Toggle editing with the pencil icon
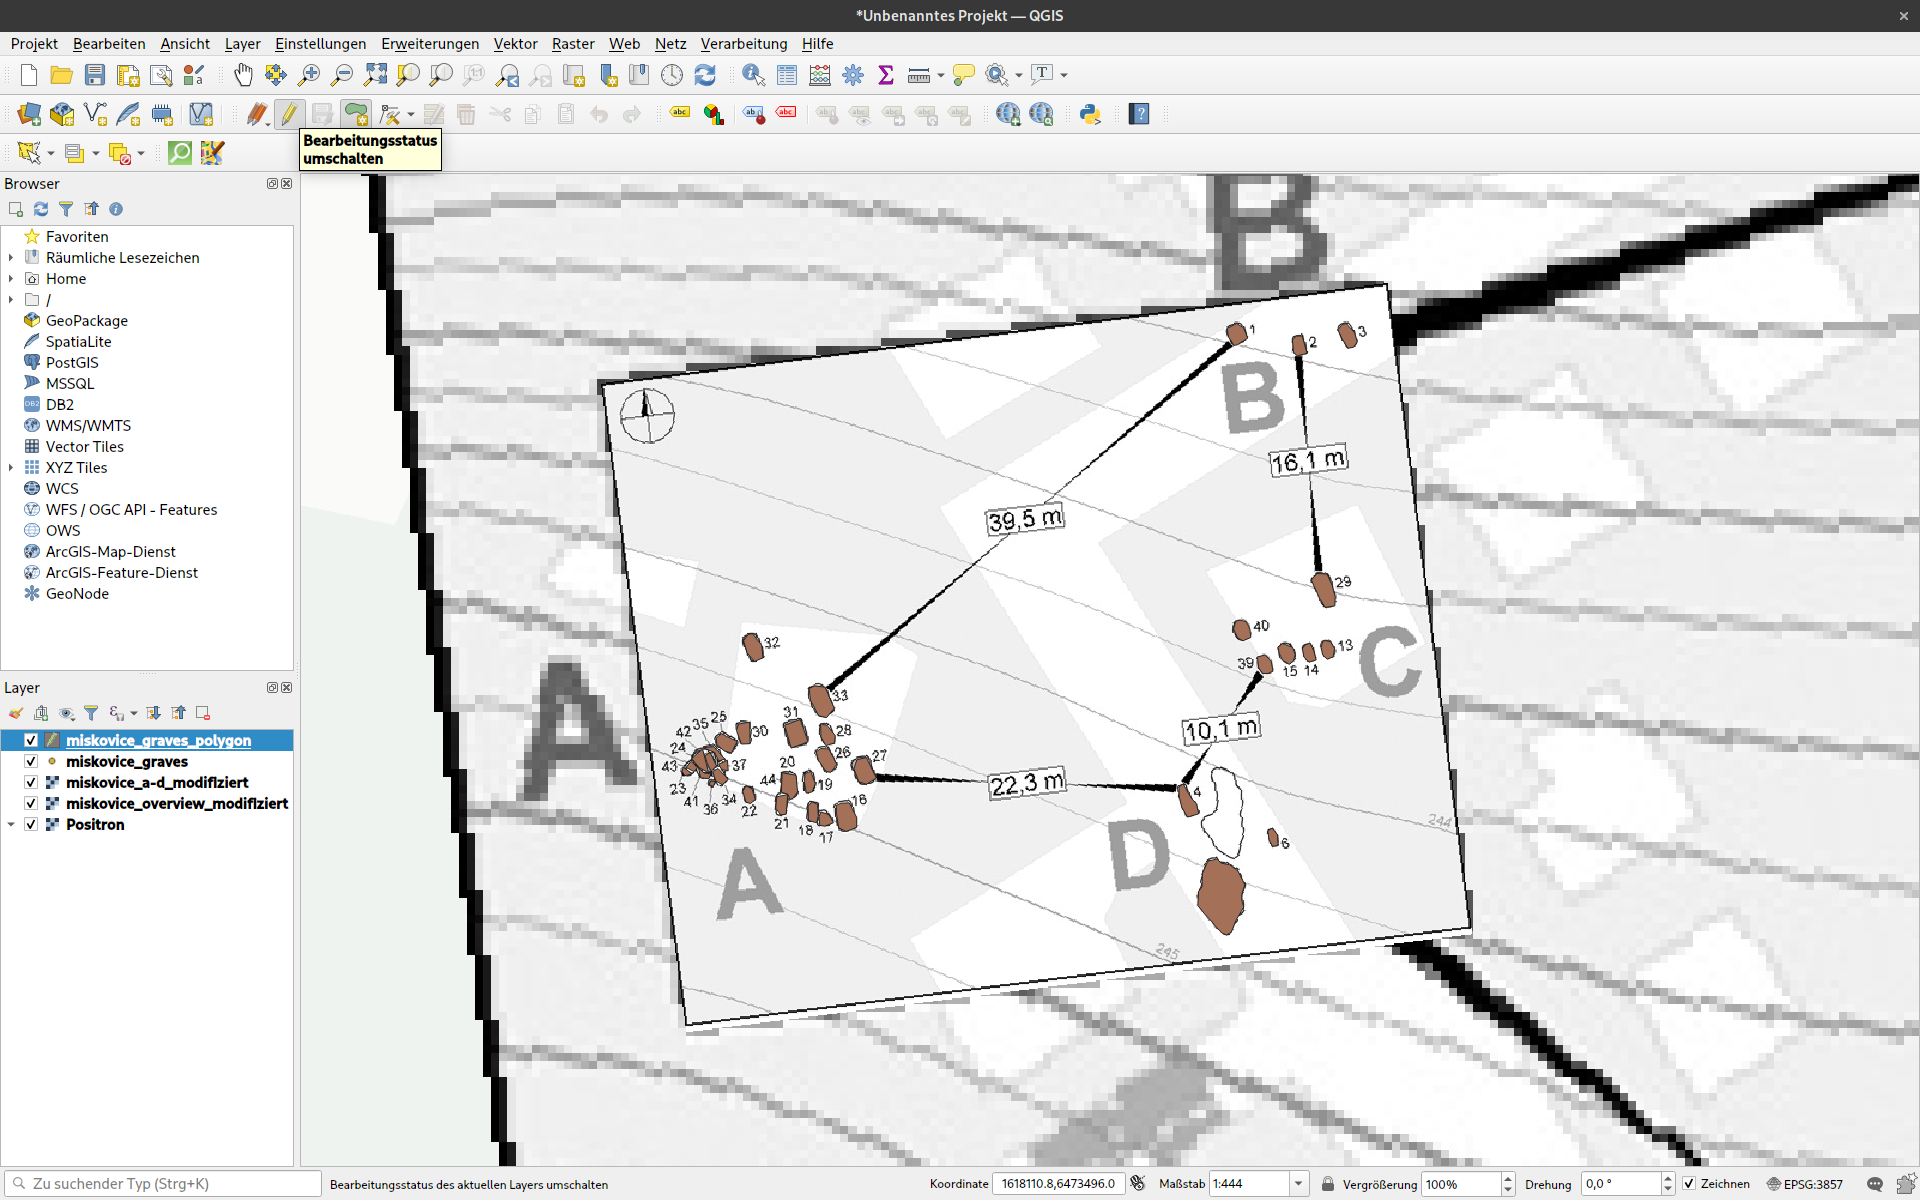 coord(289,114)
